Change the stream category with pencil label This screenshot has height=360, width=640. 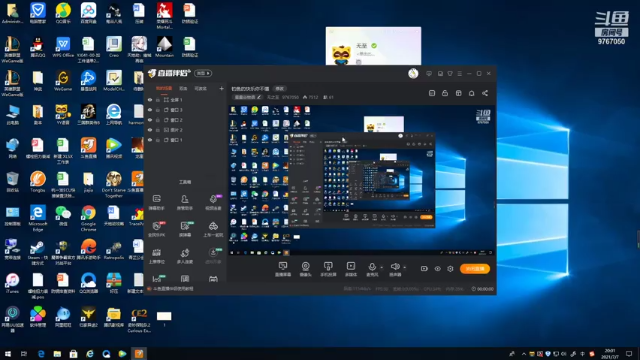(x=247, y=97)
